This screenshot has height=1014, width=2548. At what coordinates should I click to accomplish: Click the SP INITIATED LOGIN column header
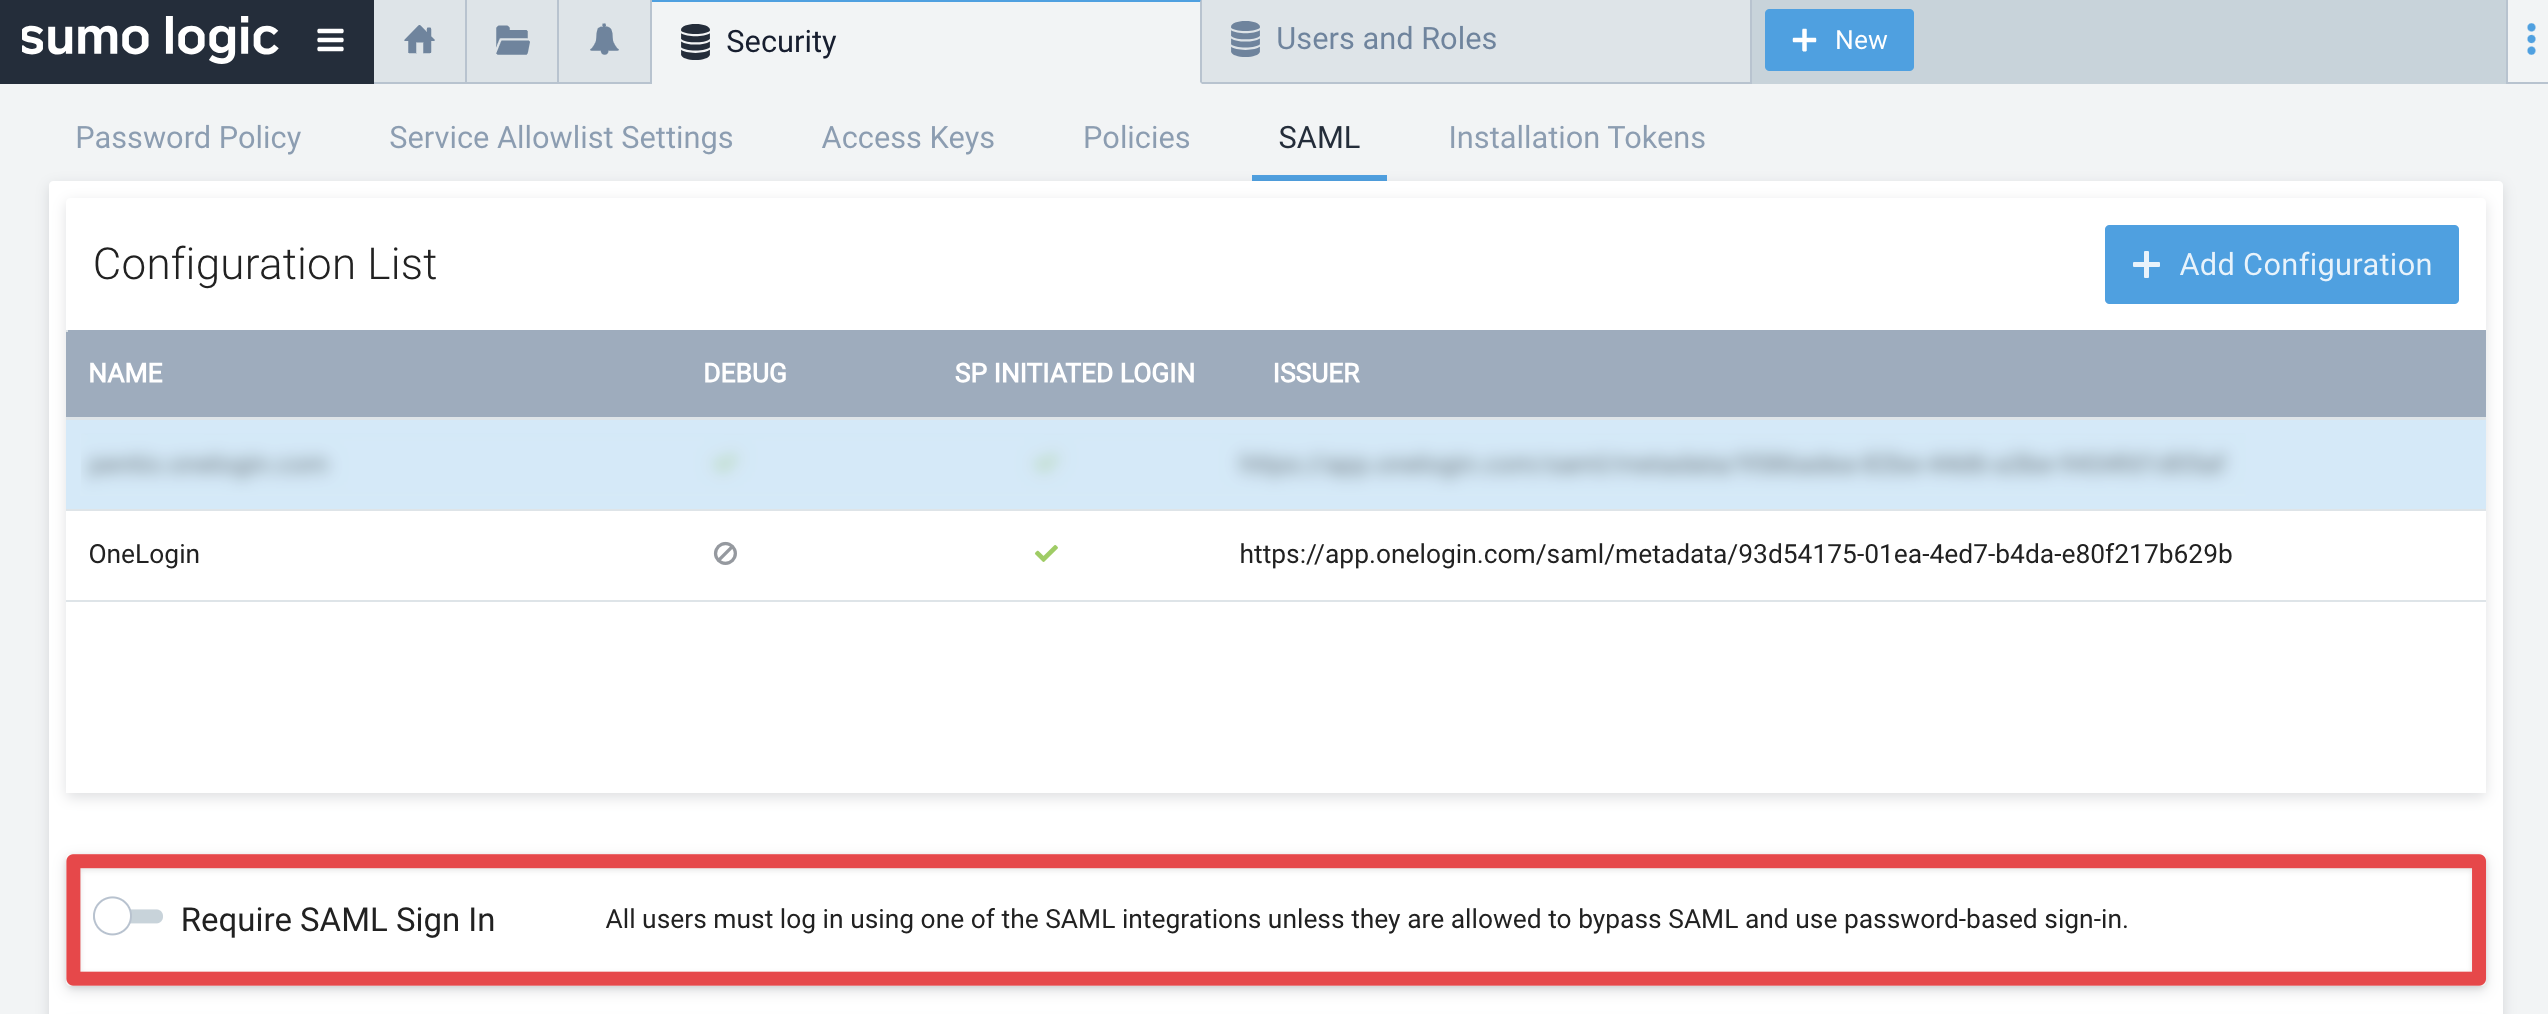(x=1074, y=373)
